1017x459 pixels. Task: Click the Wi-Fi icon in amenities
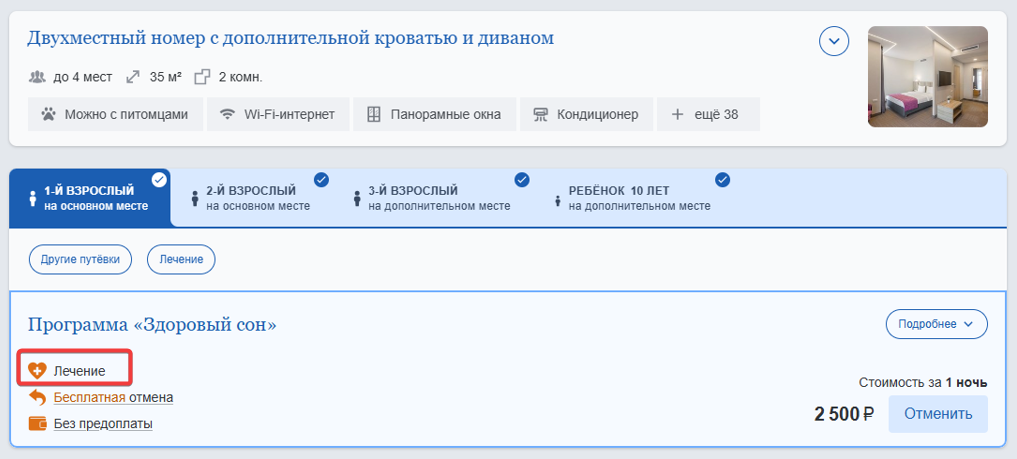(x=227, y=115)
